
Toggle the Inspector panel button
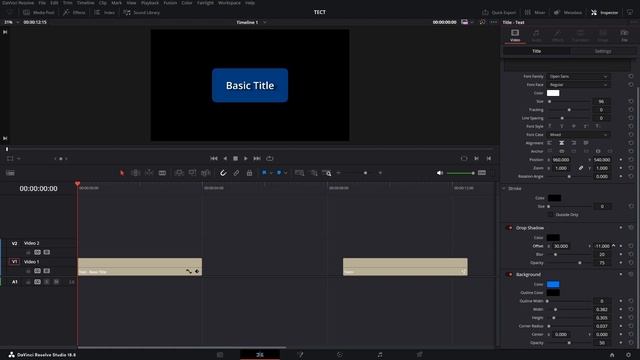pyautogui.click(x=604, y=13)
